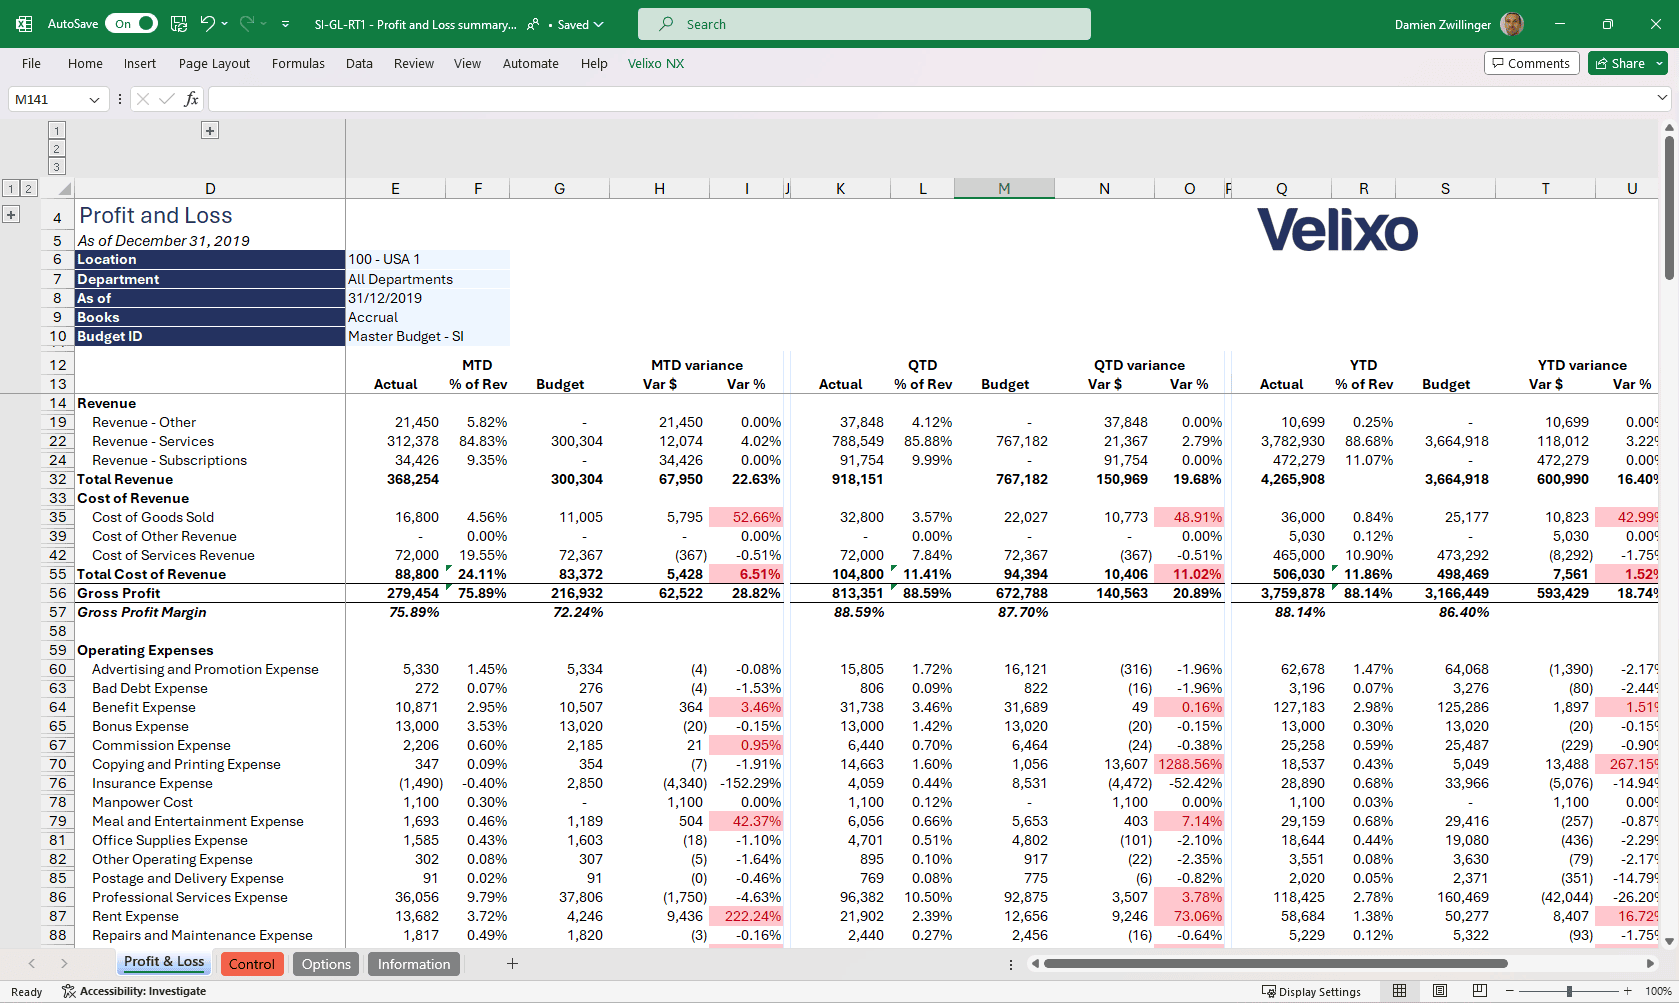Switch to the Control sheet tab
Image resolution: width=1679 pixels, height=1003 pixels.
tap(252, 964)
